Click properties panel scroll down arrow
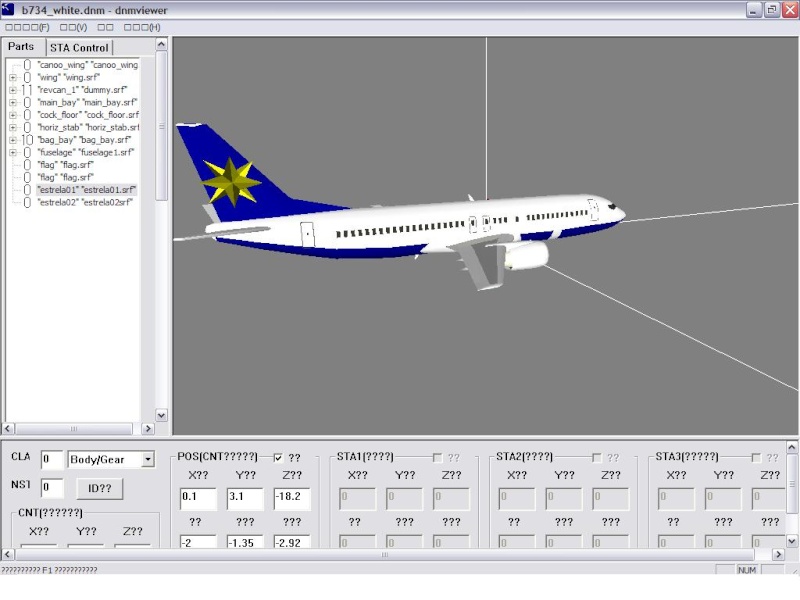This screenshot has width=800, height=600. (x=792, y=541)
